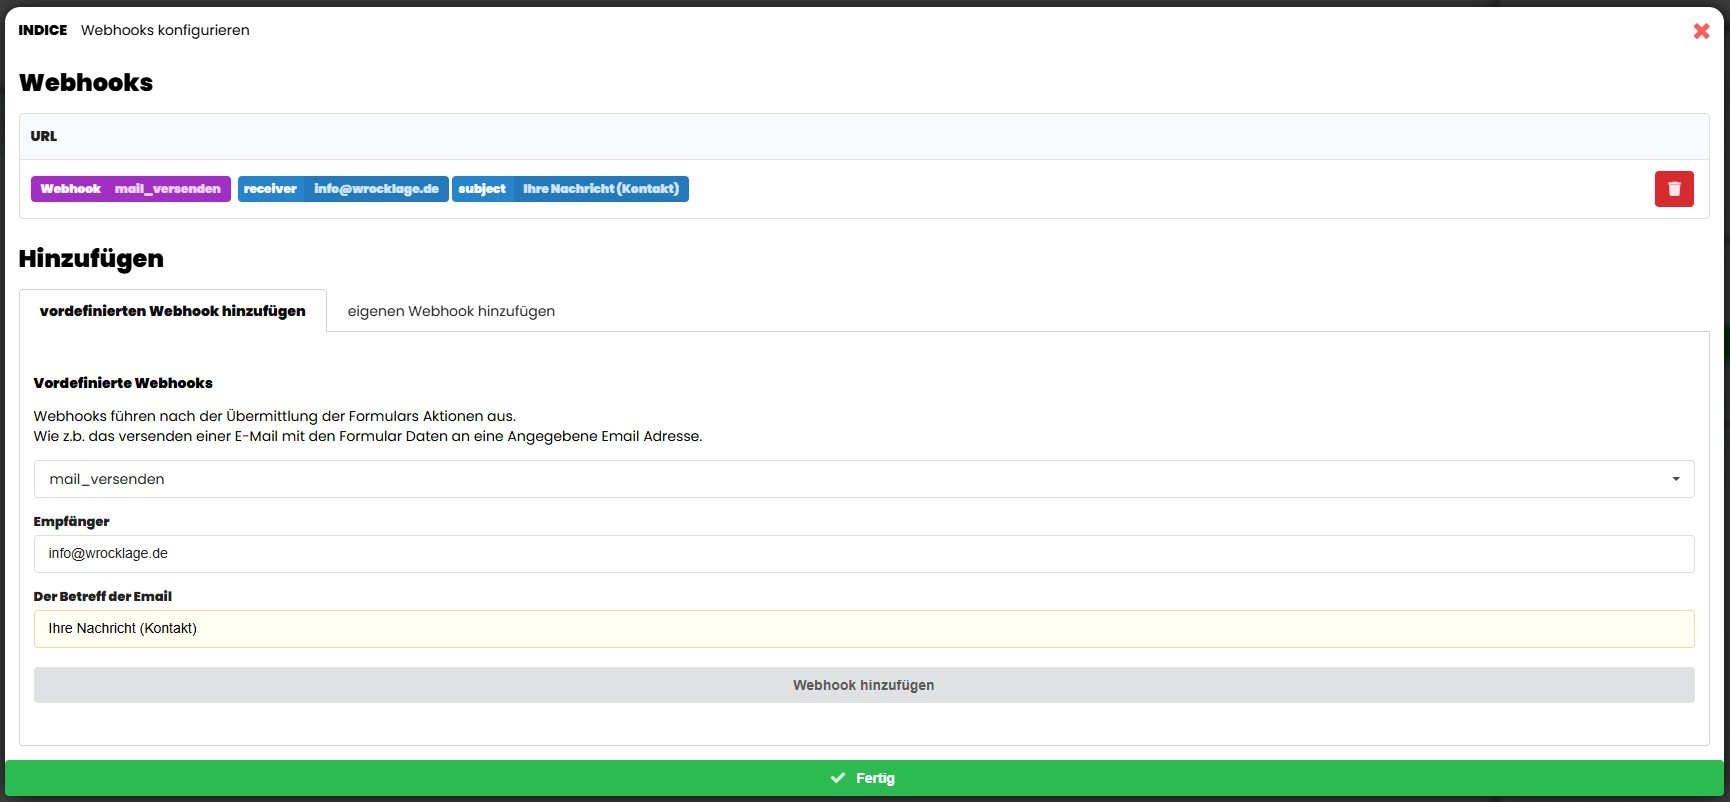Confirm with the green Fertig button
Screen dimensions: 1730x802
point(863,778)
